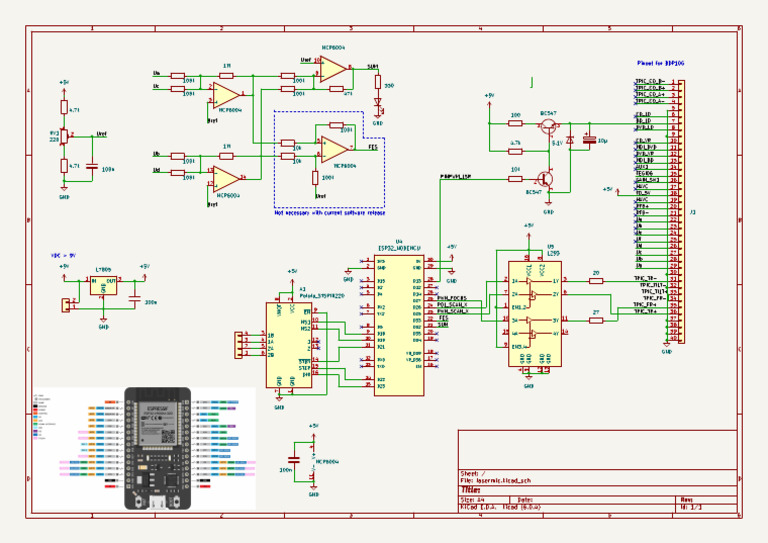Select the lower BC547 transistor symbol

click(x=545, y=180)
